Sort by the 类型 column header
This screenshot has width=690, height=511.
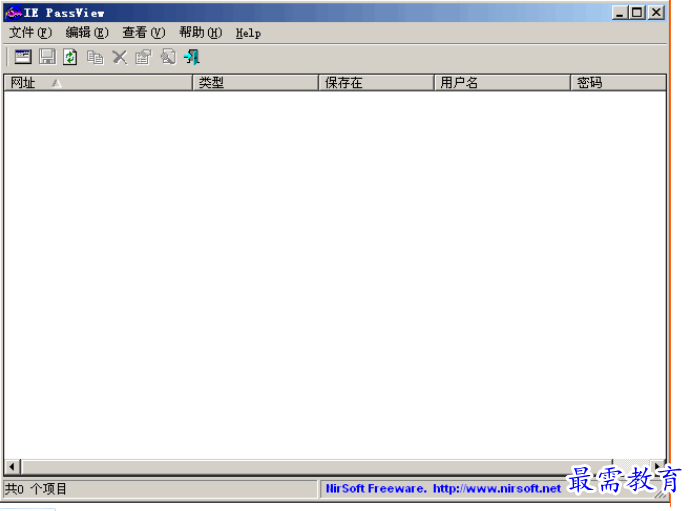(255, 82)
